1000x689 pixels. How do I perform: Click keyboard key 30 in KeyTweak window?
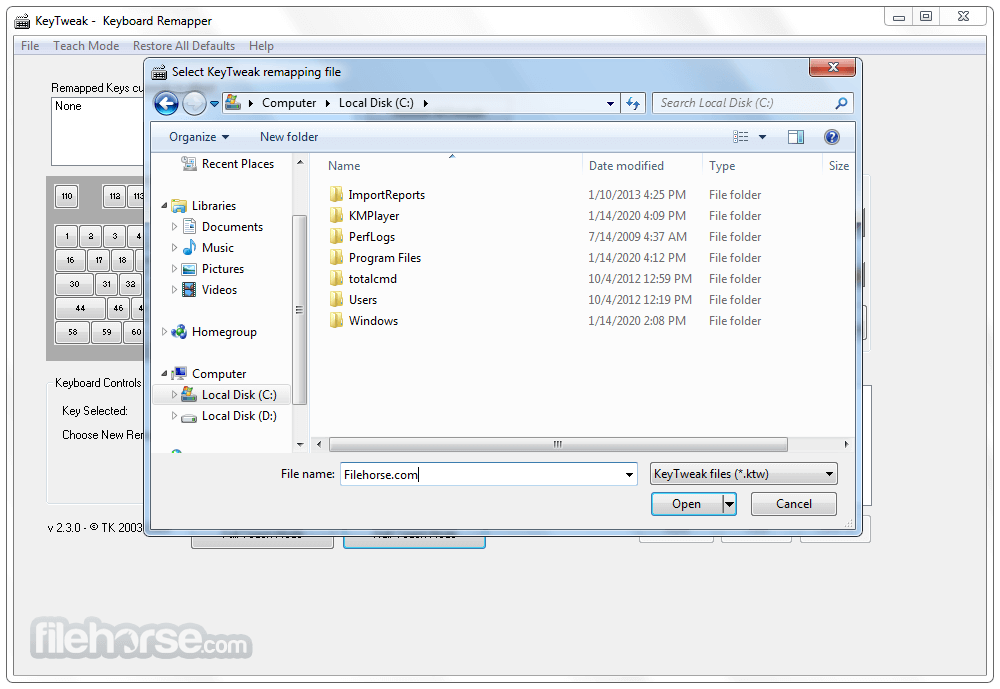pyautogui.click(x=75, y=285)
